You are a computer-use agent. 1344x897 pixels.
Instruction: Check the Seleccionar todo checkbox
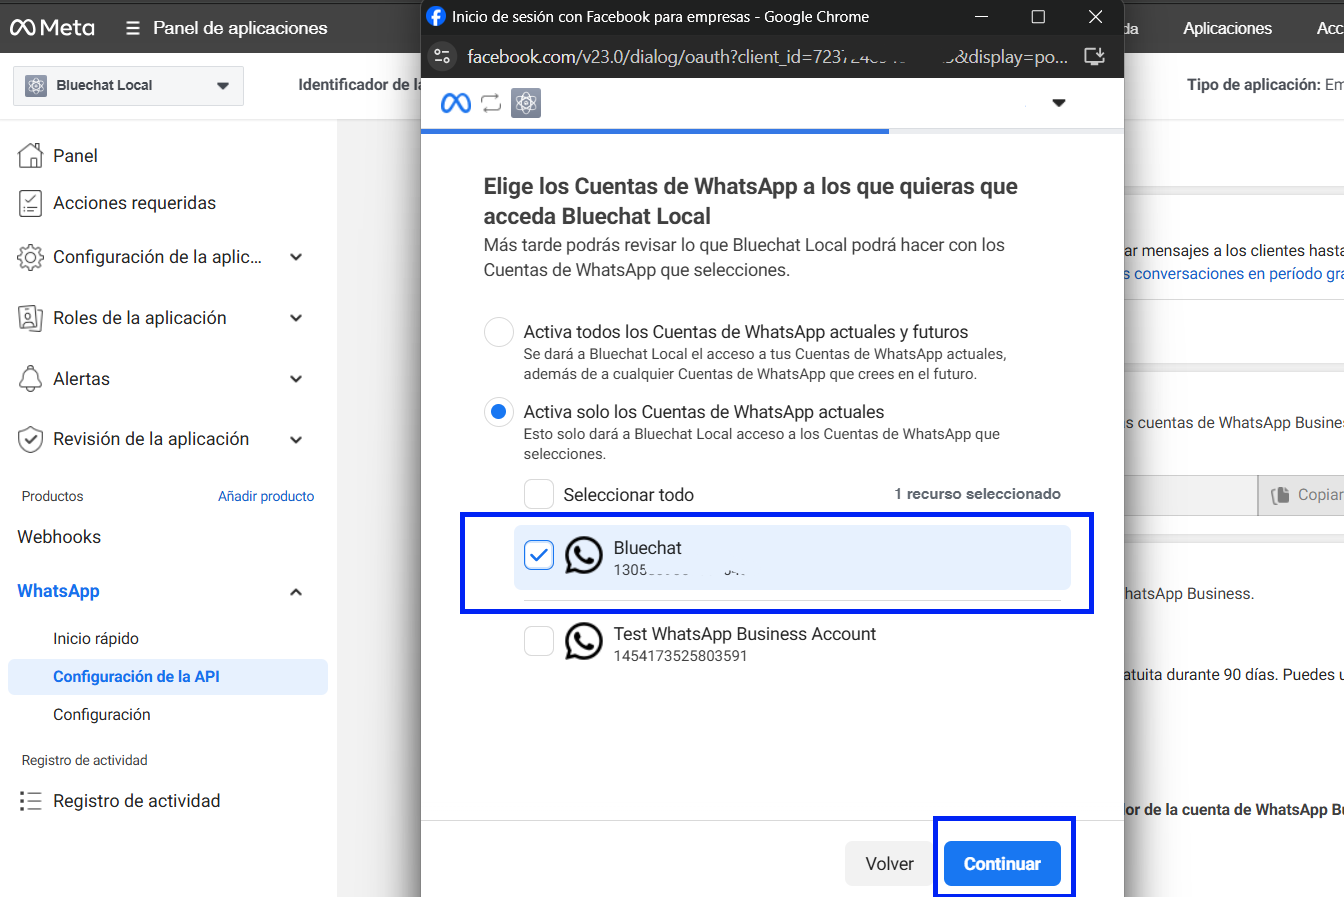[x=539, y=494]
